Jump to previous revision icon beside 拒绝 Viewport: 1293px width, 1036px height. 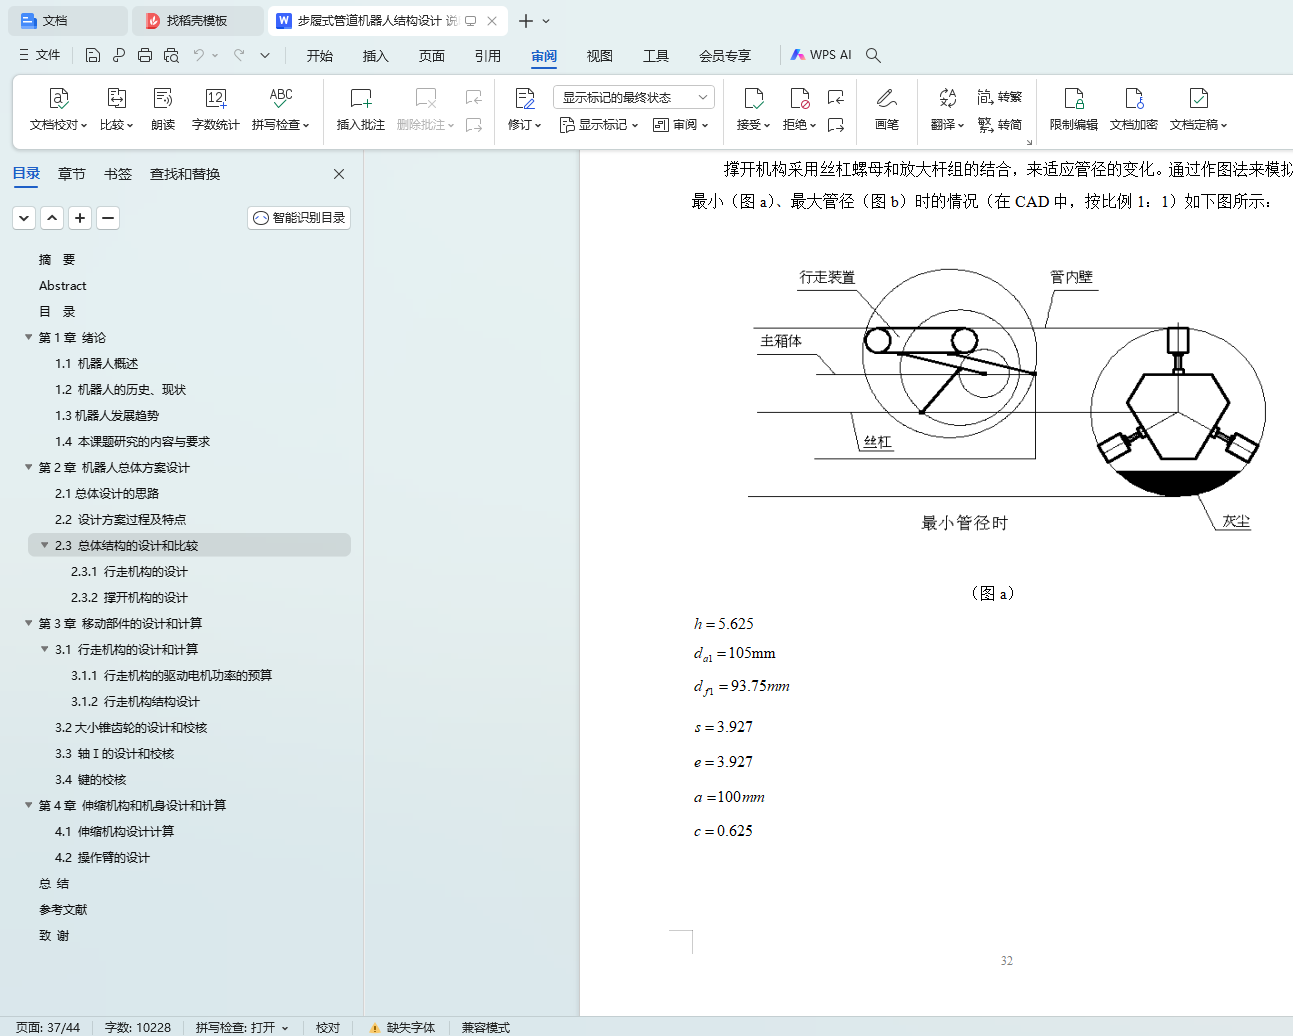coord(836,97)
